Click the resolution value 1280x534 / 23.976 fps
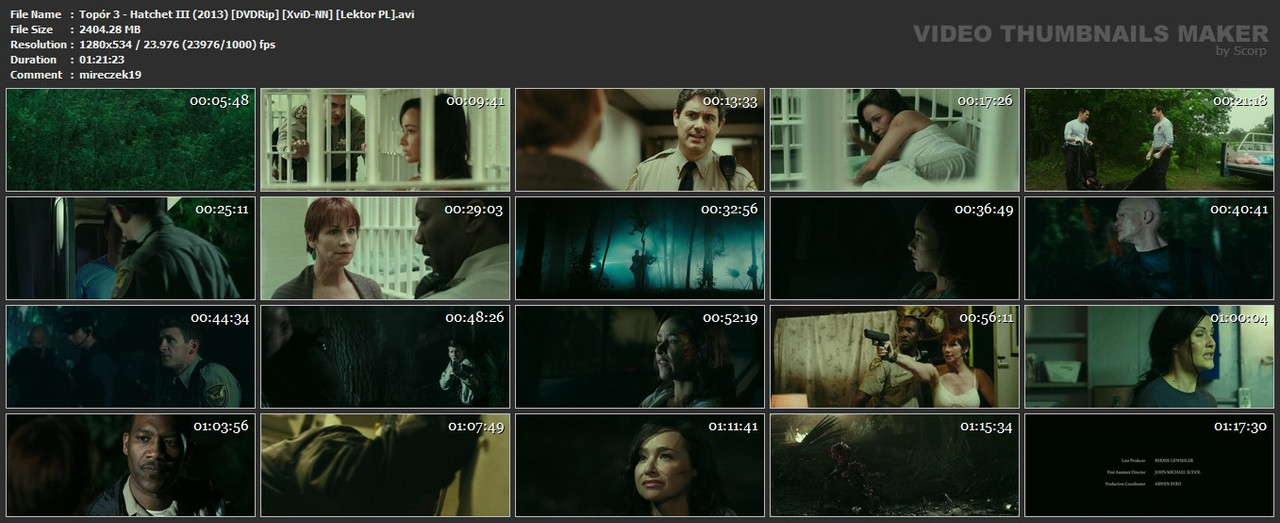 [177, 45]
